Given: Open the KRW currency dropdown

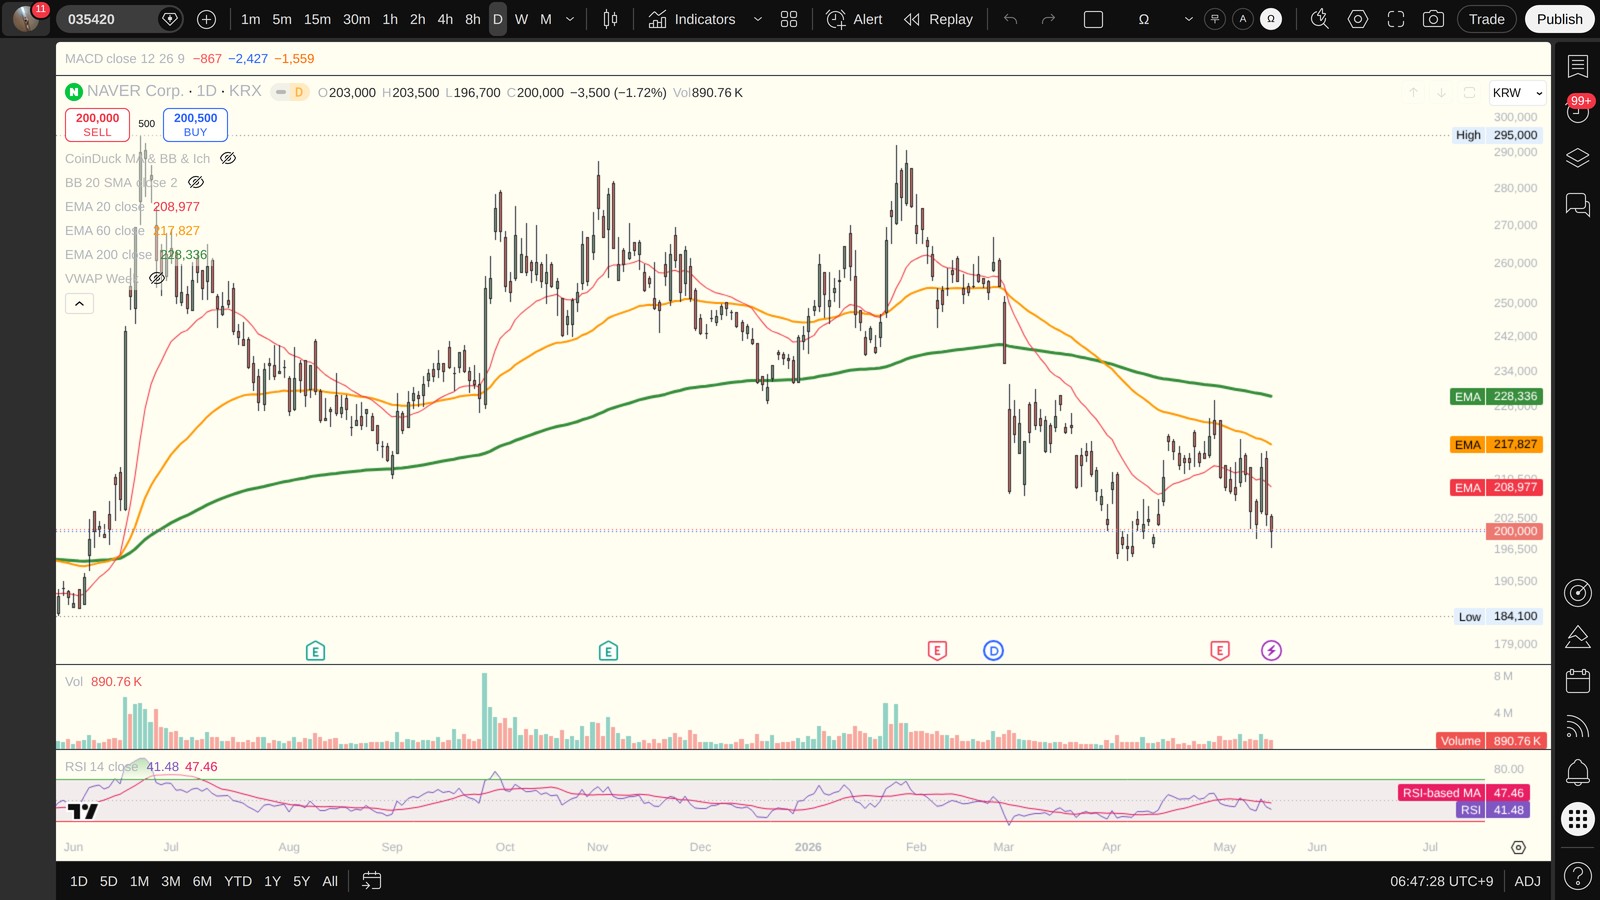Looking at the screenshot, I should pos(1517,92).
